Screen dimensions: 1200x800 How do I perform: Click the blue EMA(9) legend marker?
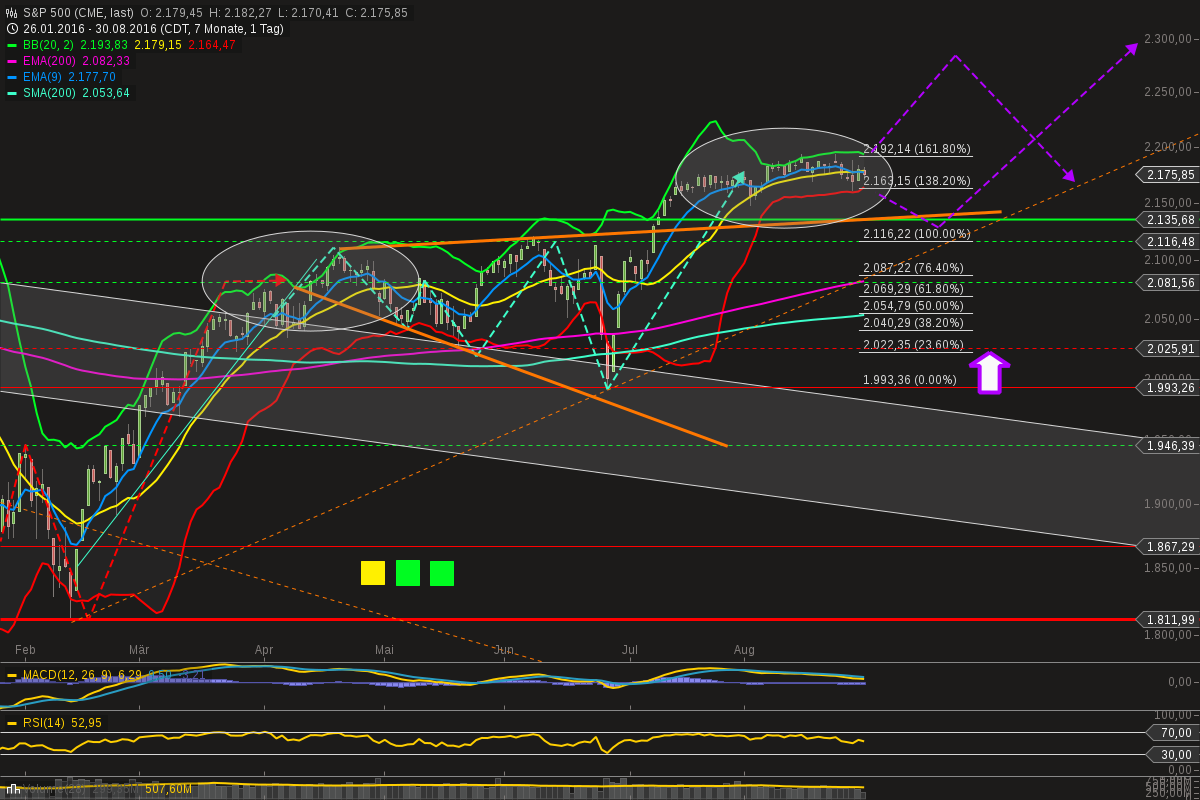[12, 77]
